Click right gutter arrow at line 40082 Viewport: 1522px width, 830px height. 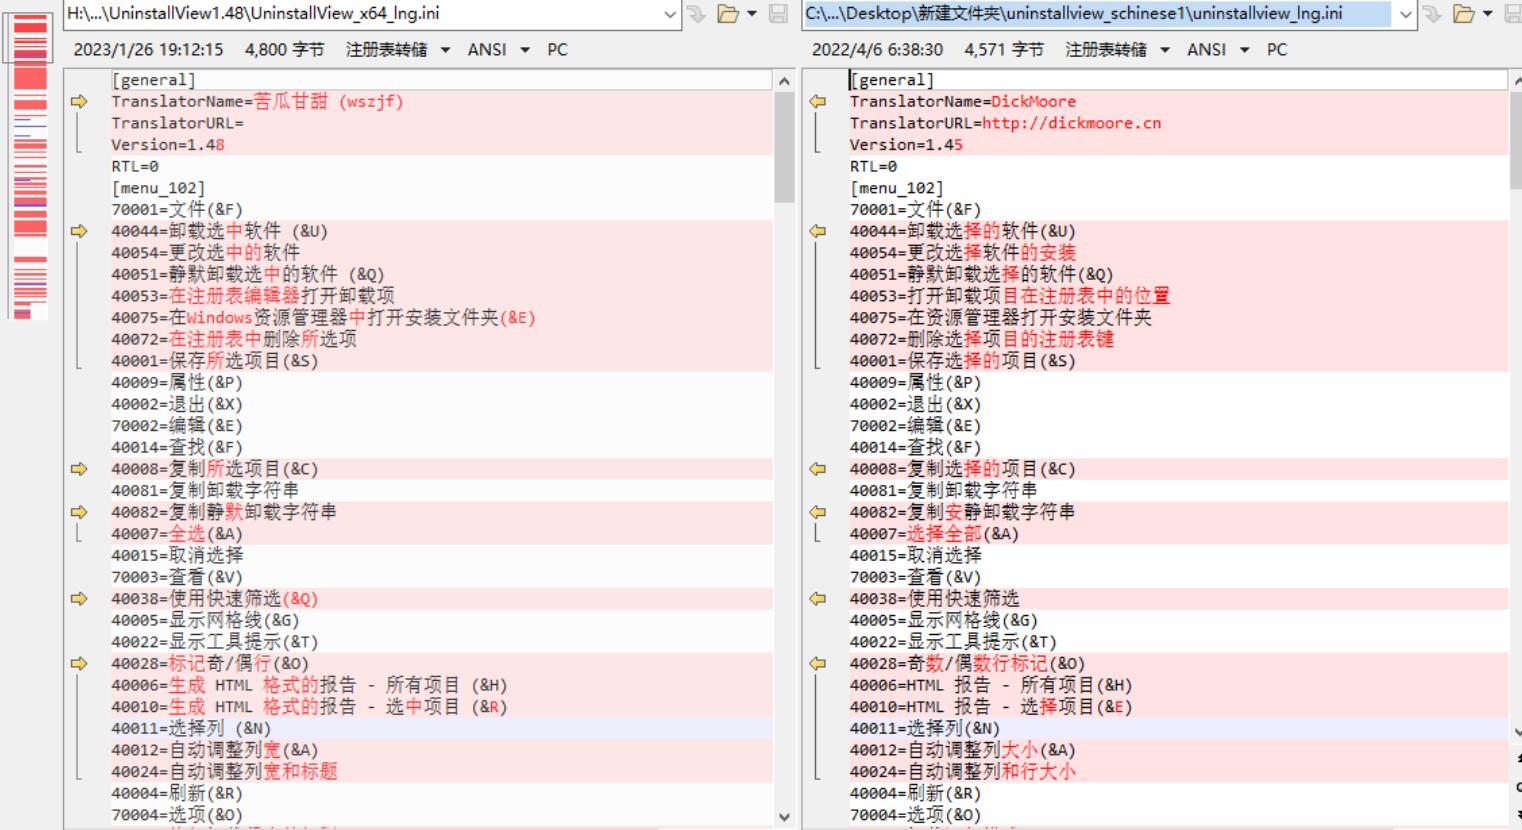[x=817, y=512]
